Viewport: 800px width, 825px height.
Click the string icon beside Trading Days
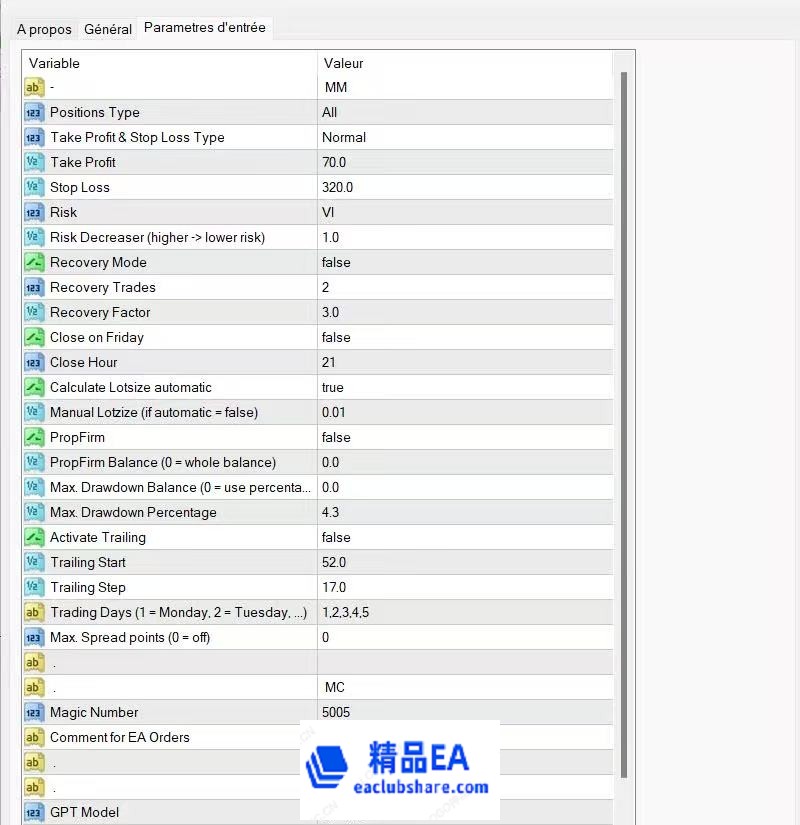[34, 613]
